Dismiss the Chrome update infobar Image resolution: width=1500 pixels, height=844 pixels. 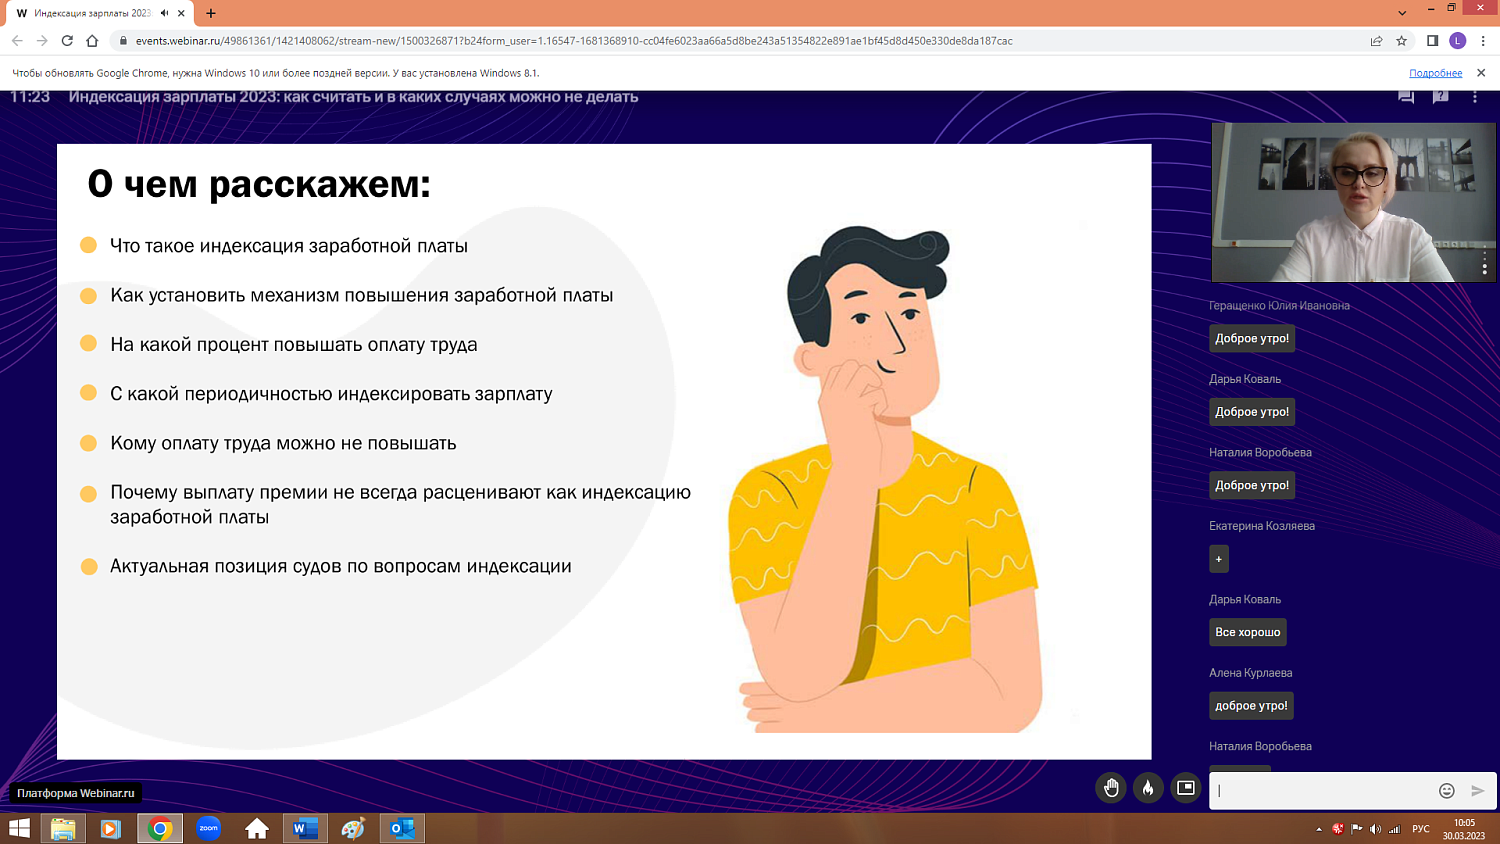click(1481, 73)
